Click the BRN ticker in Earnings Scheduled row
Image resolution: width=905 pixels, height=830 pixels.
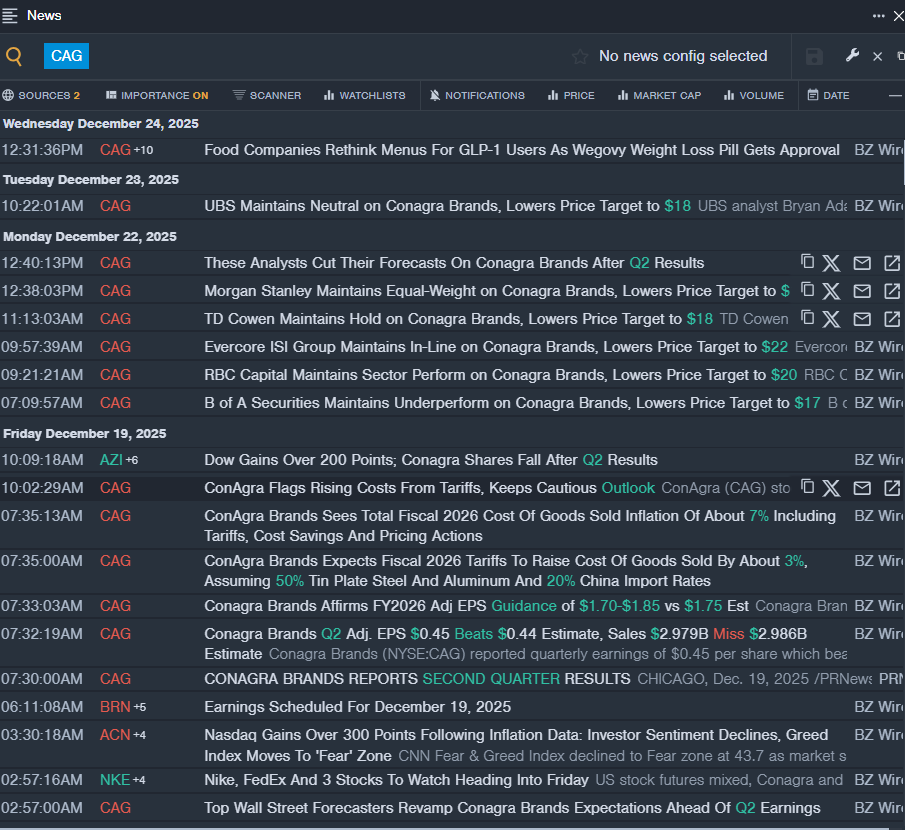115,707
